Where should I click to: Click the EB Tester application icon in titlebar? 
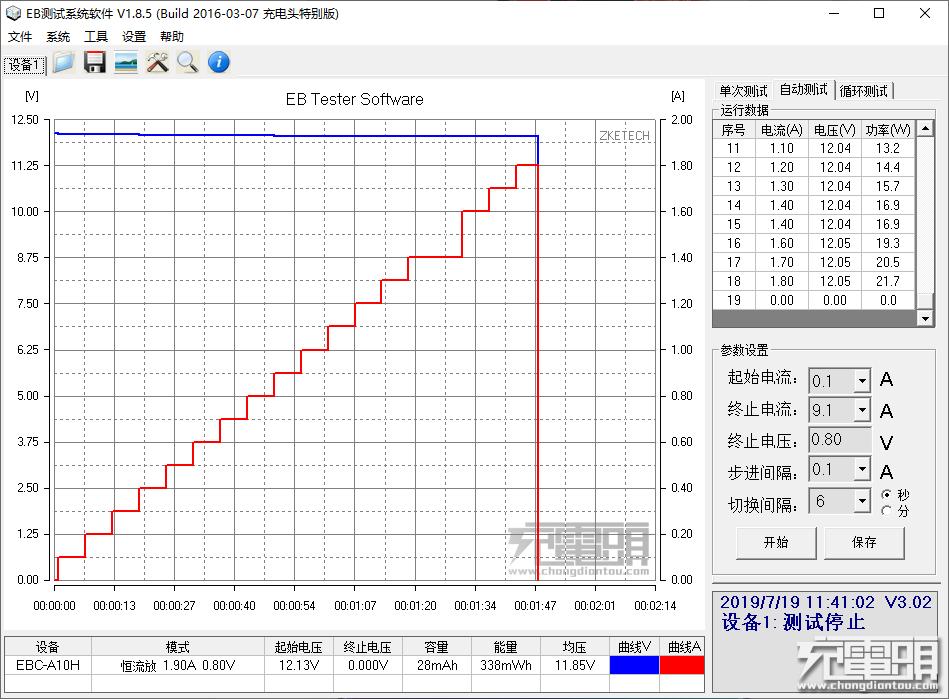11,13
